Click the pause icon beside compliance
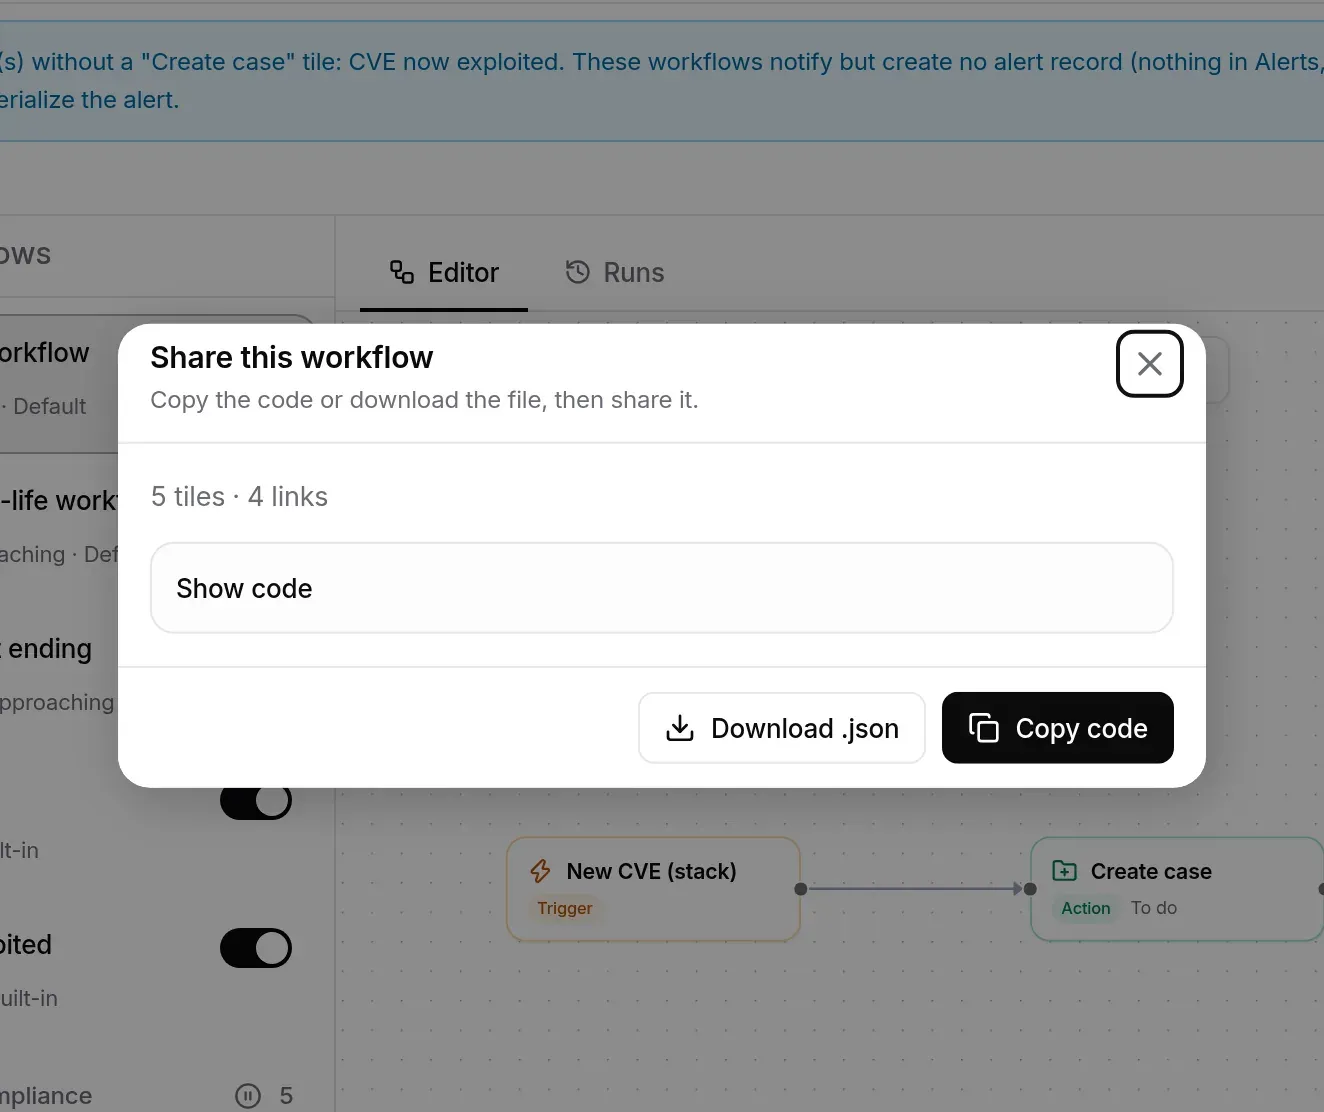Image resolution: width=1324 pixels, height=1112 pixels. [x=248, y=1096]
